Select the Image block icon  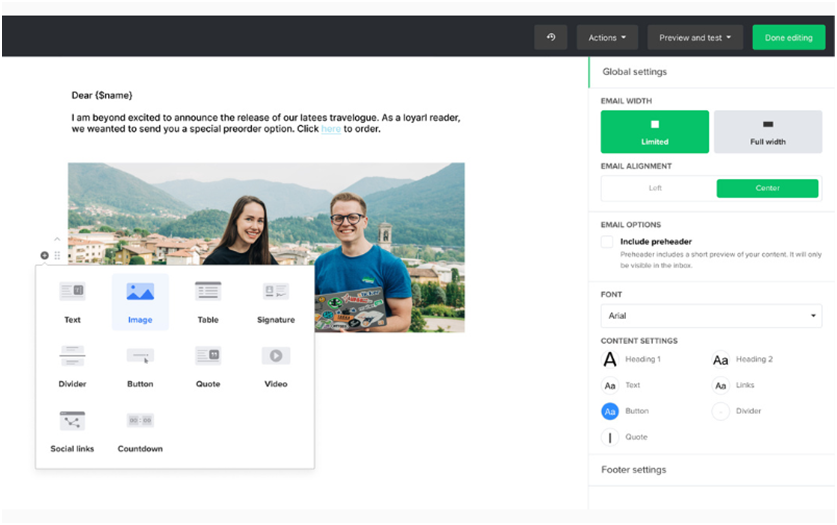[x=140, y=301]
